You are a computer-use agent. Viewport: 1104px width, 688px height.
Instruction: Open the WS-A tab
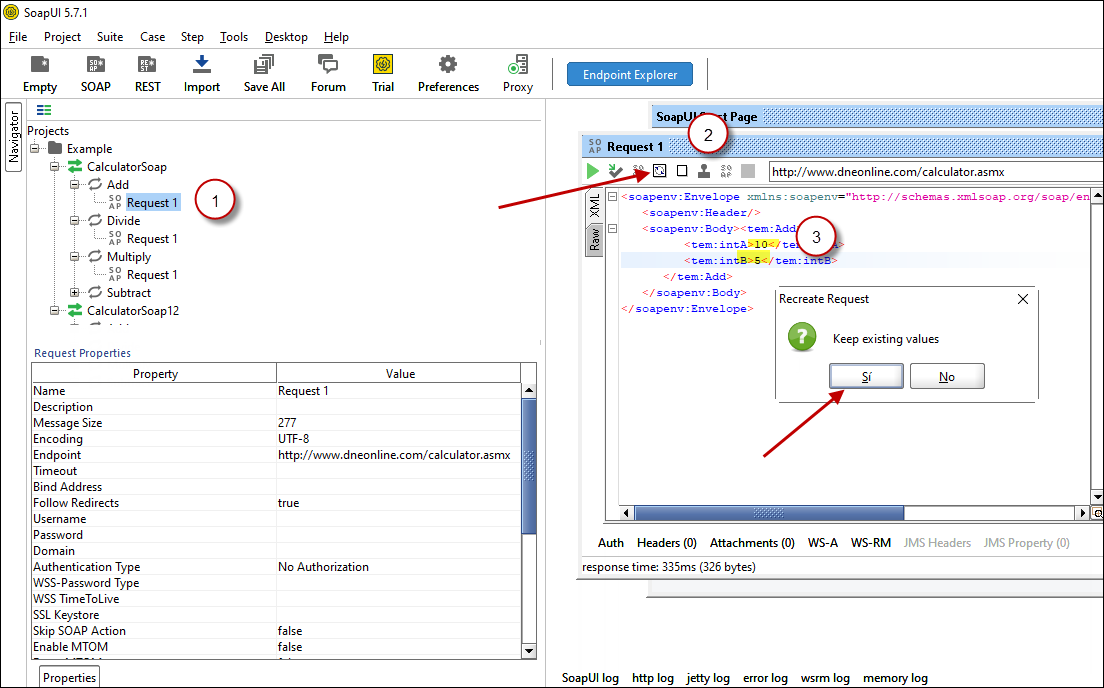click(822, 542)
